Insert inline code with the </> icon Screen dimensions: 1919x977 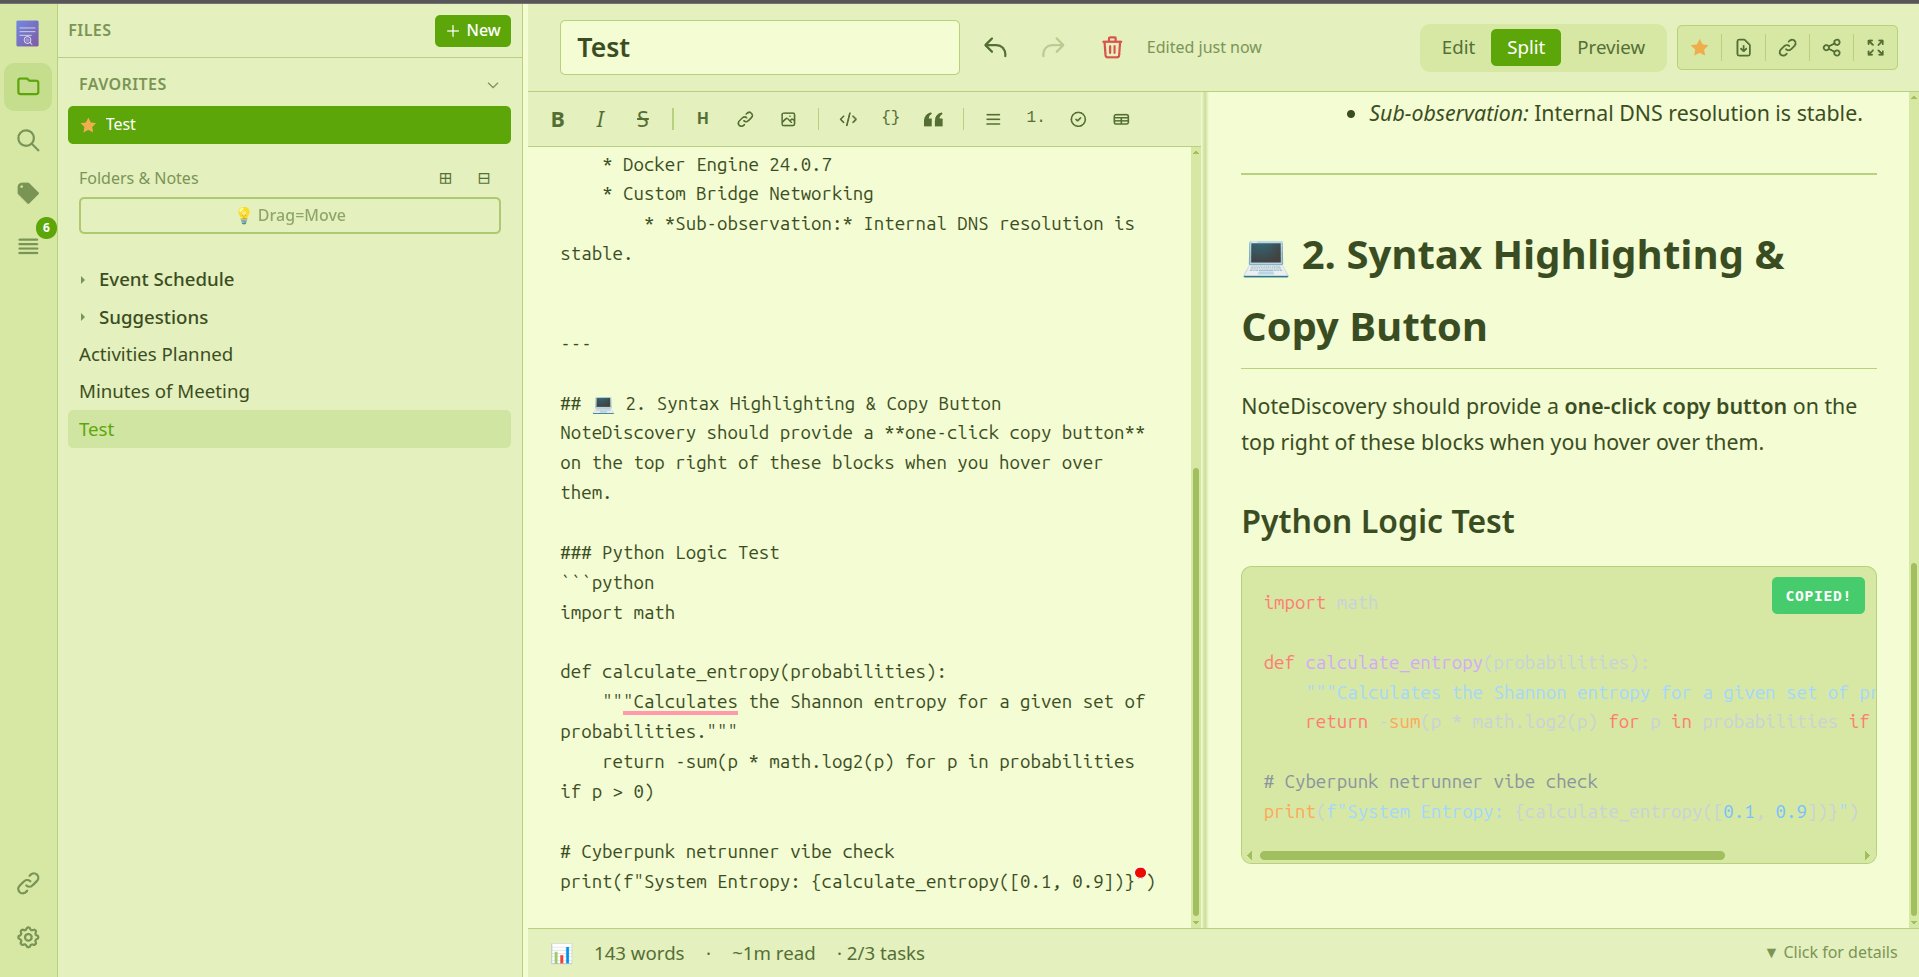(x=847, y=119)
